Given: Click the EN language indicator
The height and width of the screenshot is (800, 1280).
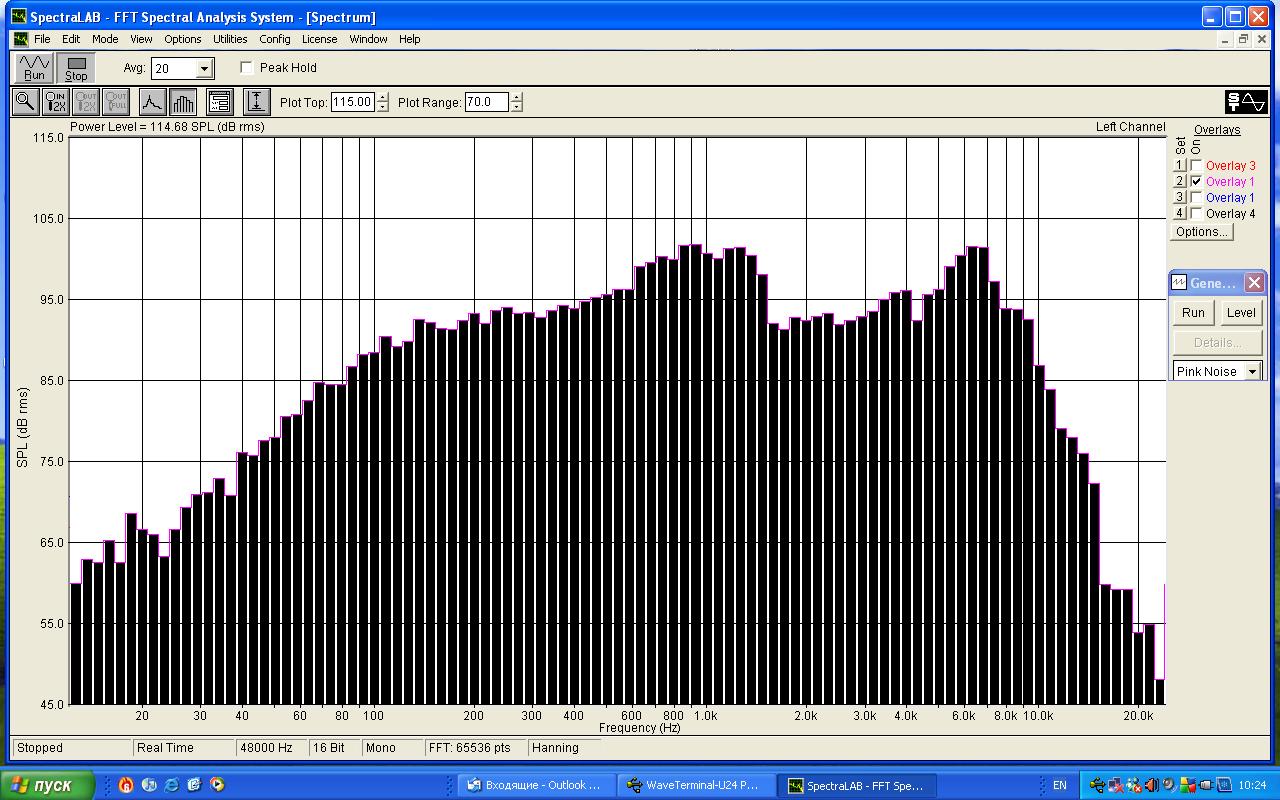Looking at the screenshot, I should click(x=1060, y=785).
